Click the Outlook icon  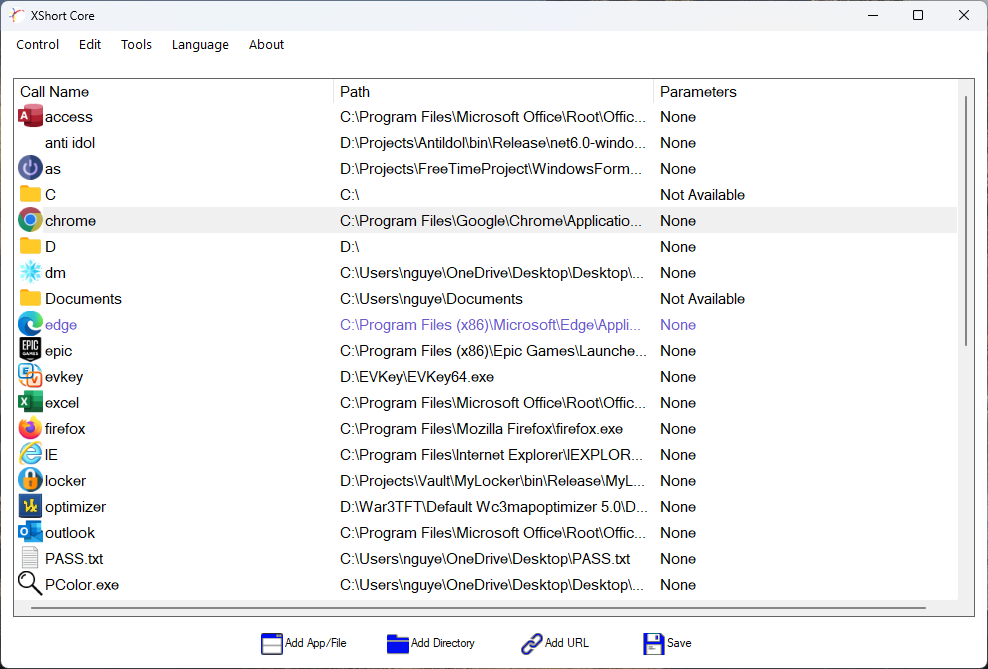(30, 532)
